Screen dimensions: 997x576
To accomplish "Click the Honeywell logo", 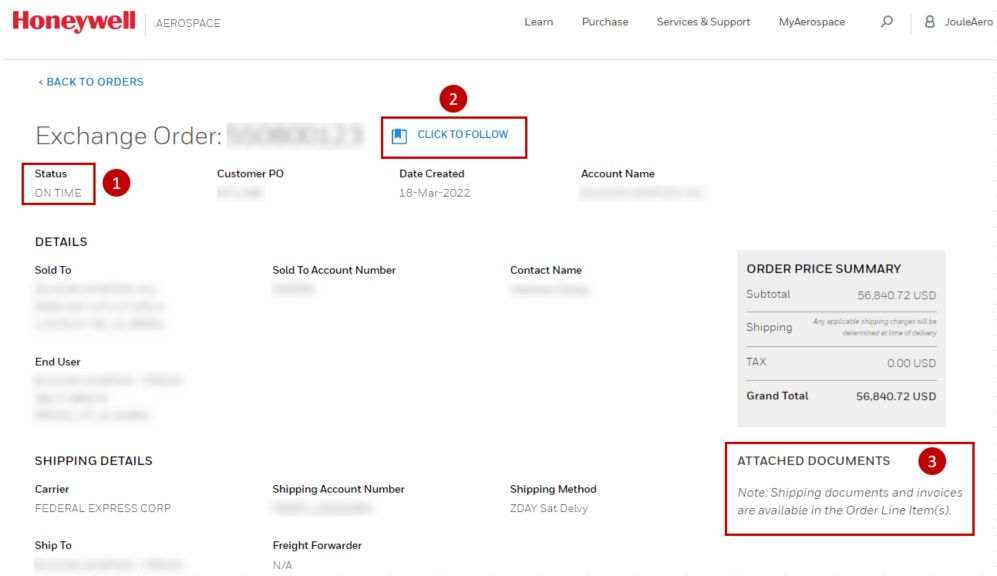I will (73, 22).
